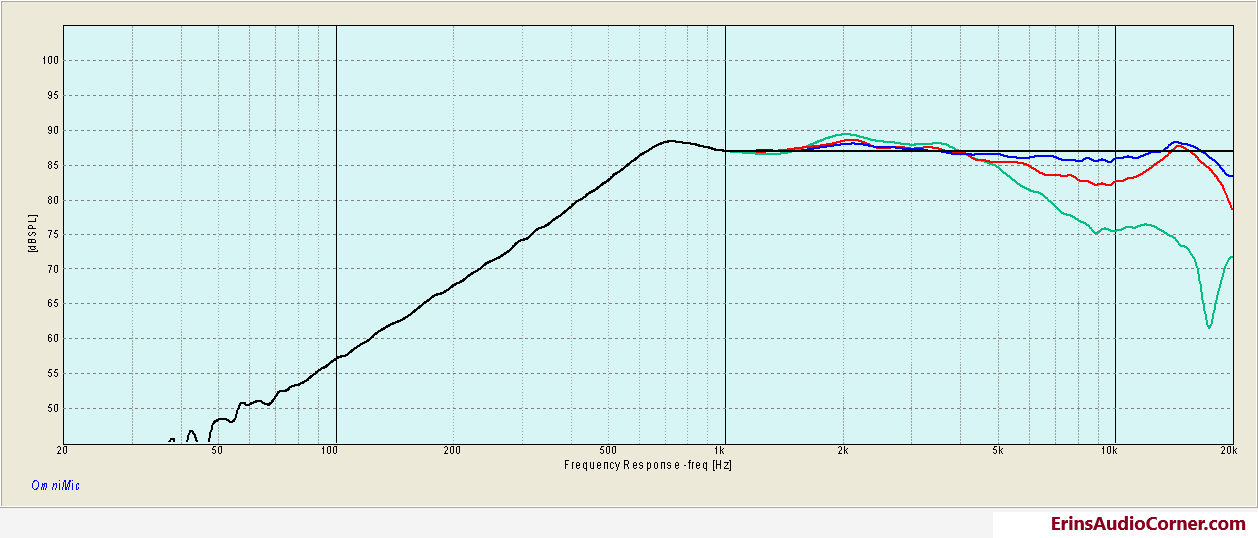Click the black curve's peak near 700 Hz
1258x538 pixels.
670,141
